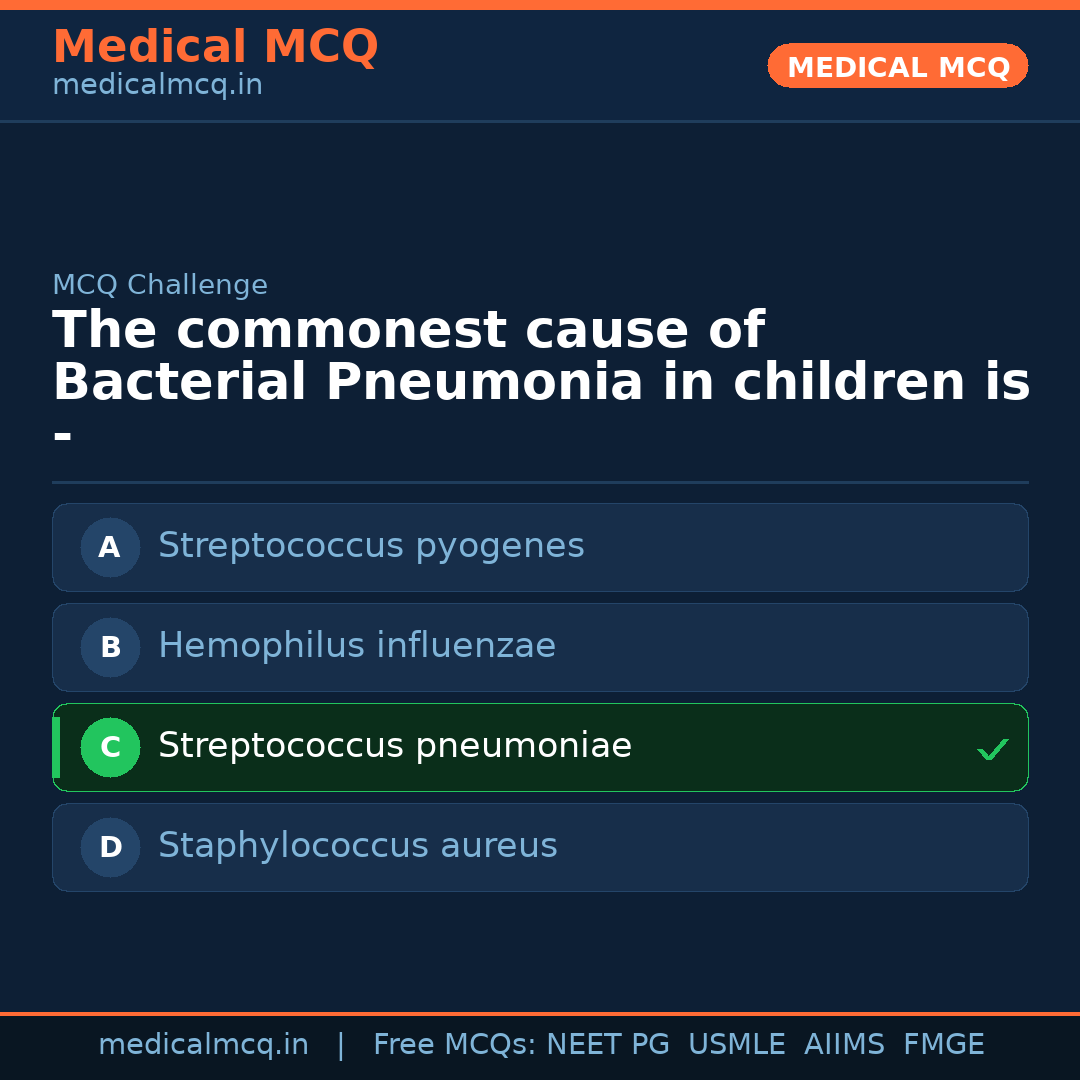Choose the Hemophilus influenzae answer text
The image size is (1080, 1080).
pos(357,646)
